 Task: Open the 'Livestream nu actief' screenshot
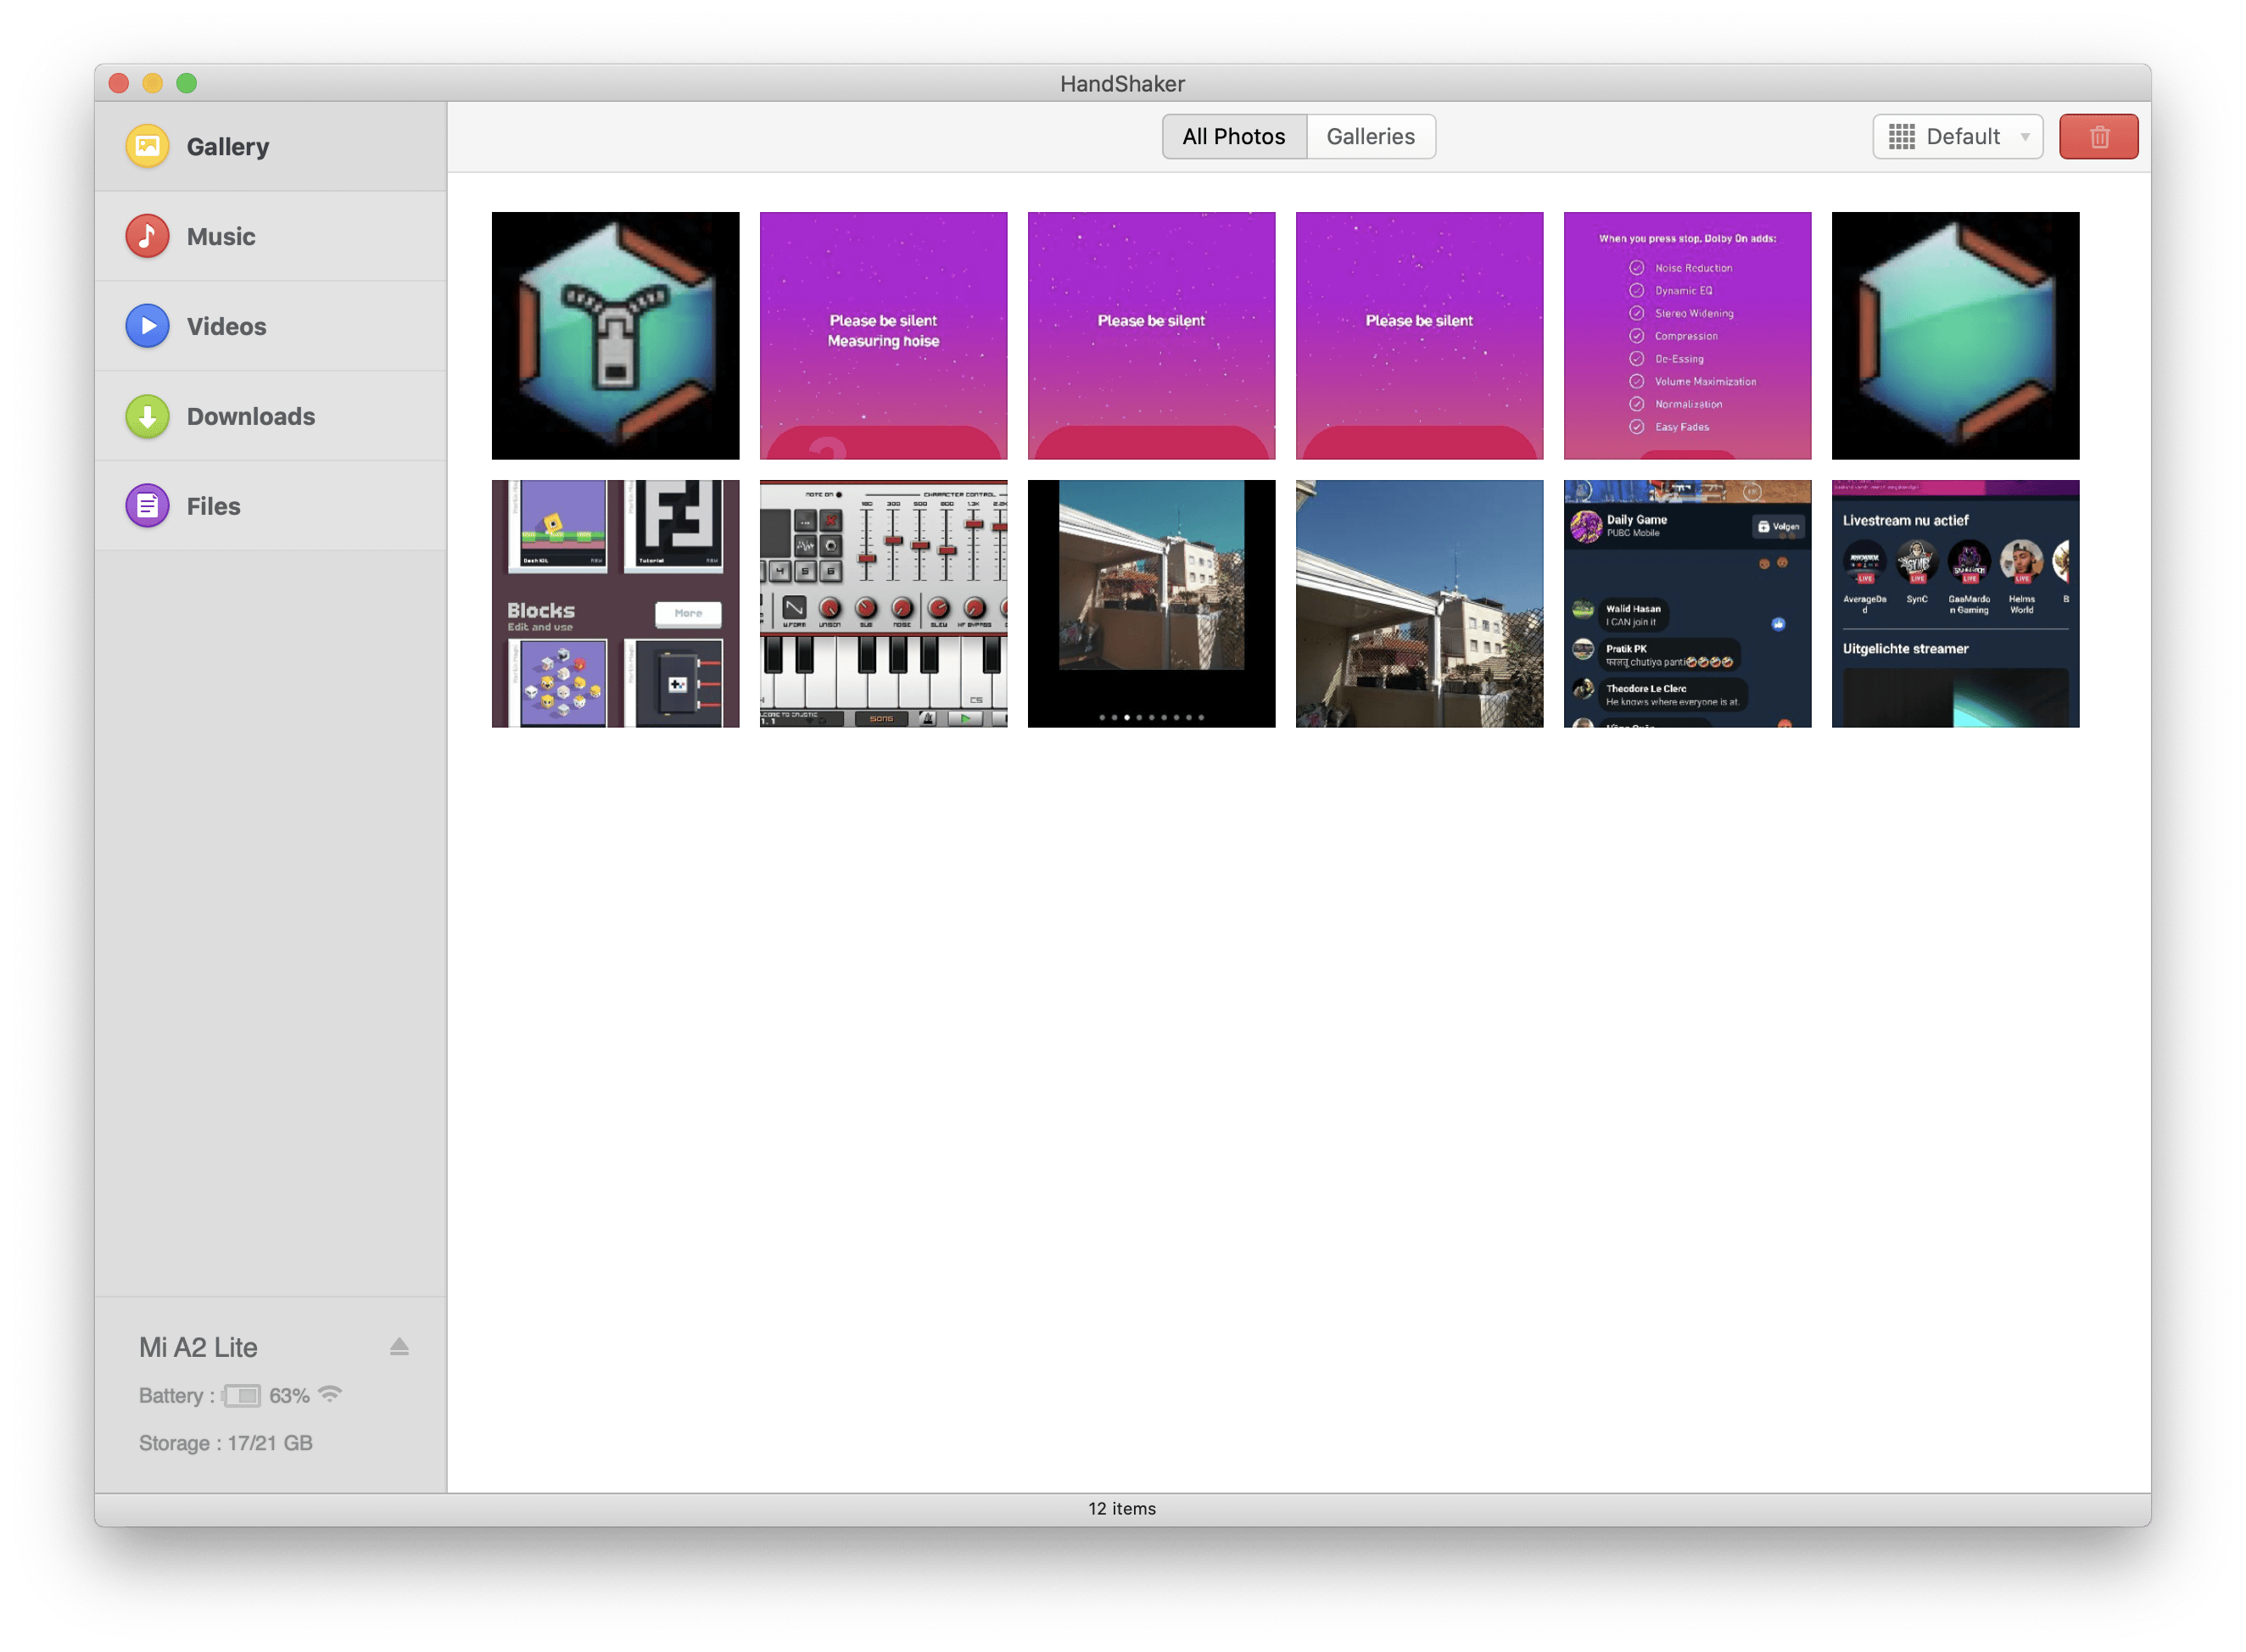(1955, 603)
